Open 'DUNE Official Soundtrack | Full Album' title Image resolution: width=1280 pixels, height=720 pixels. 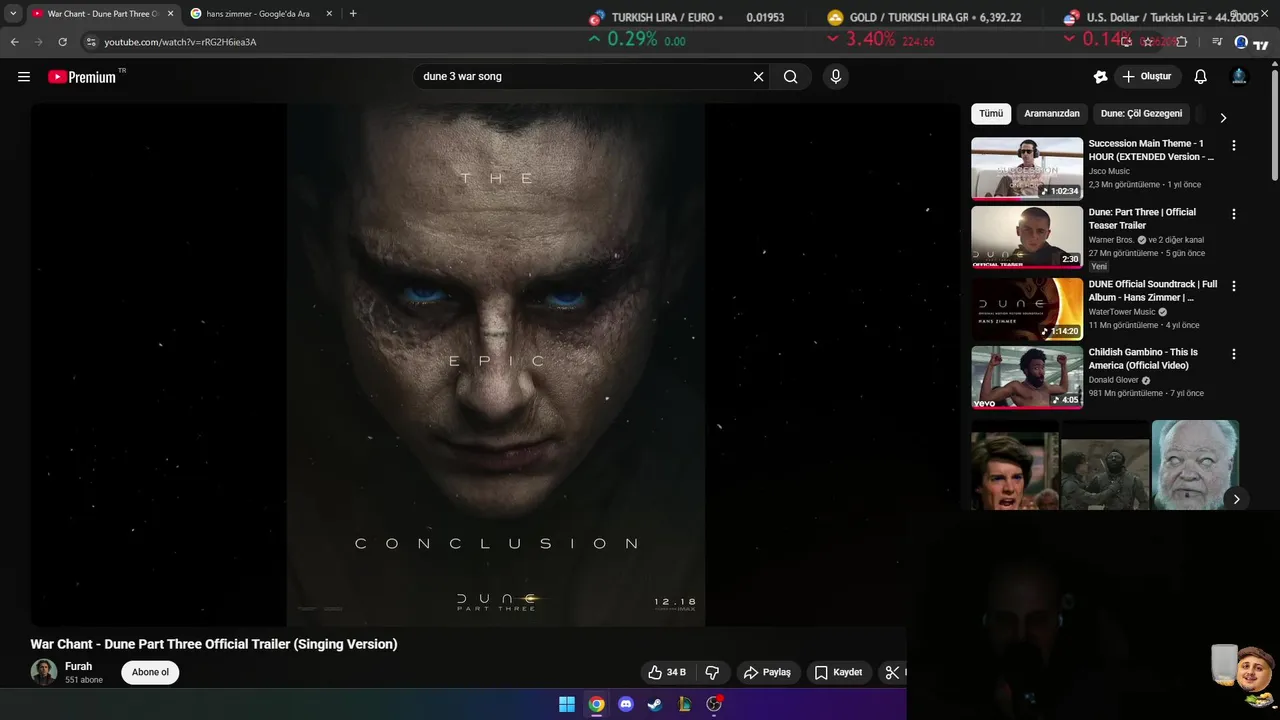click(1153, 291)
